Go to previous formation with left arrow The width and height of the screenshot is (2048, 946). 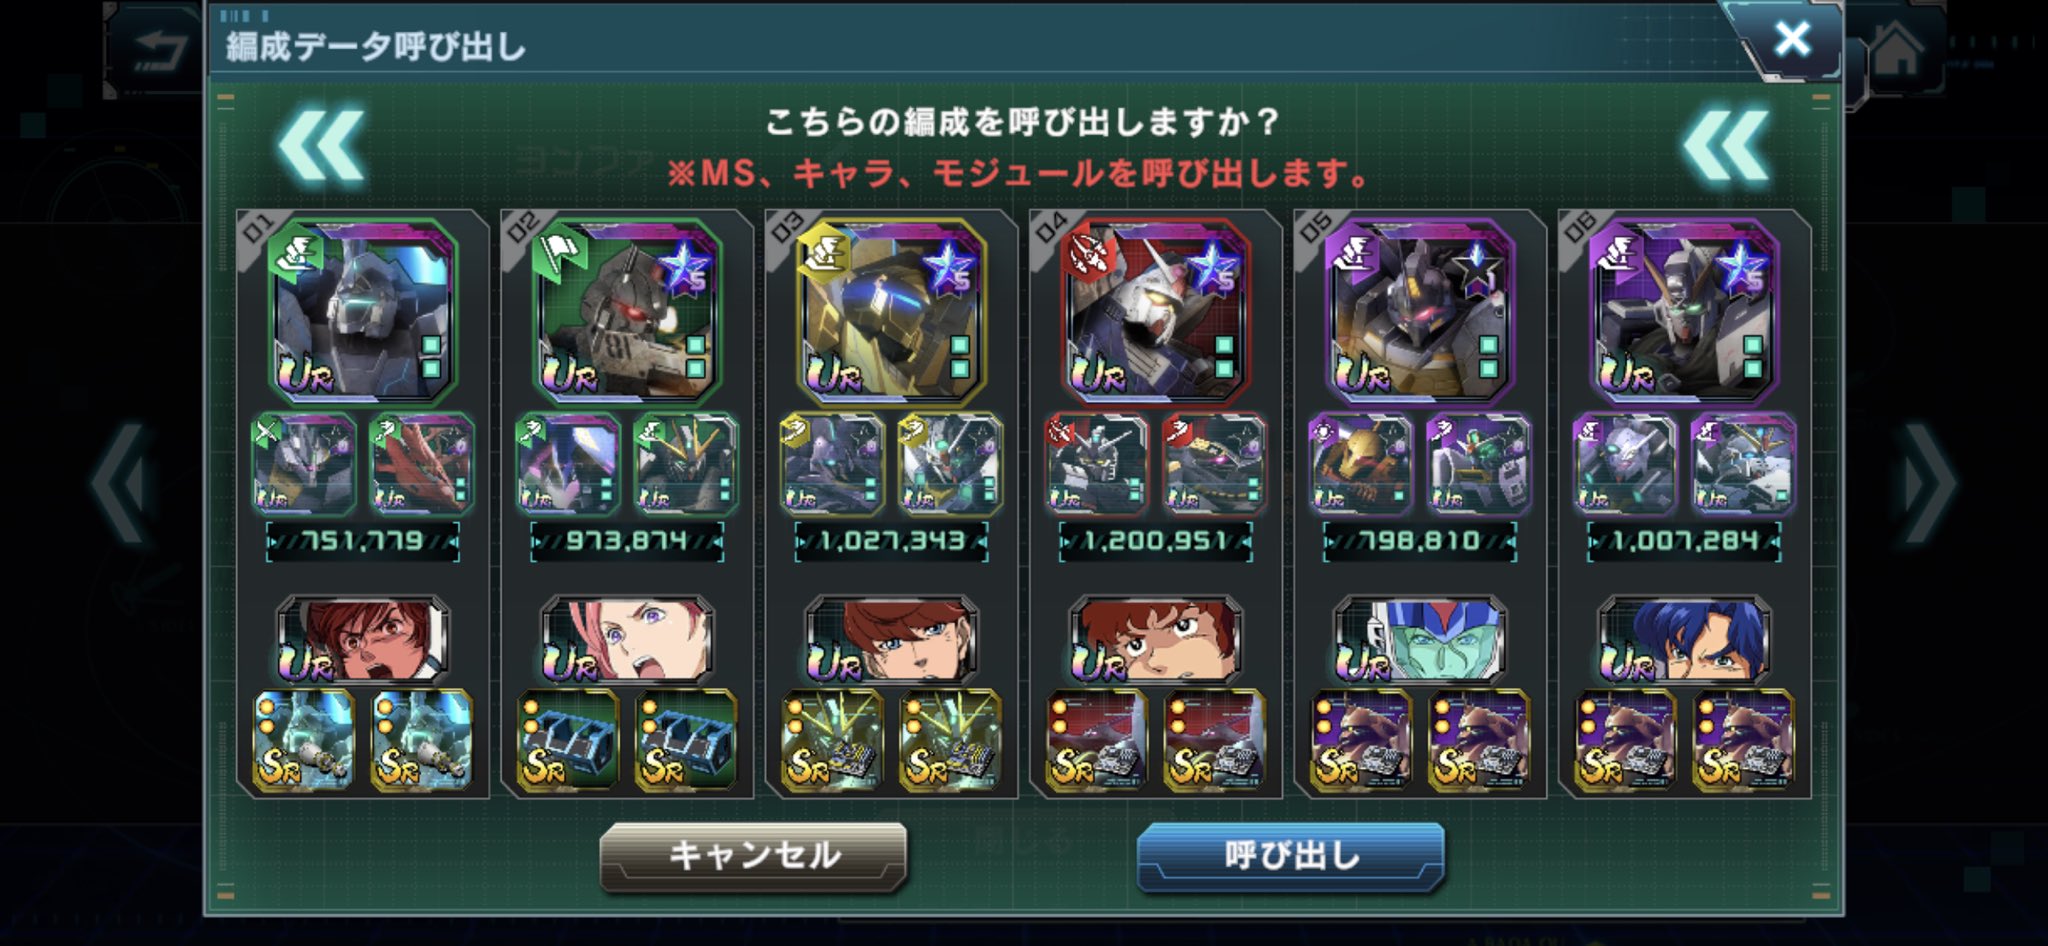tap(119, 484)
